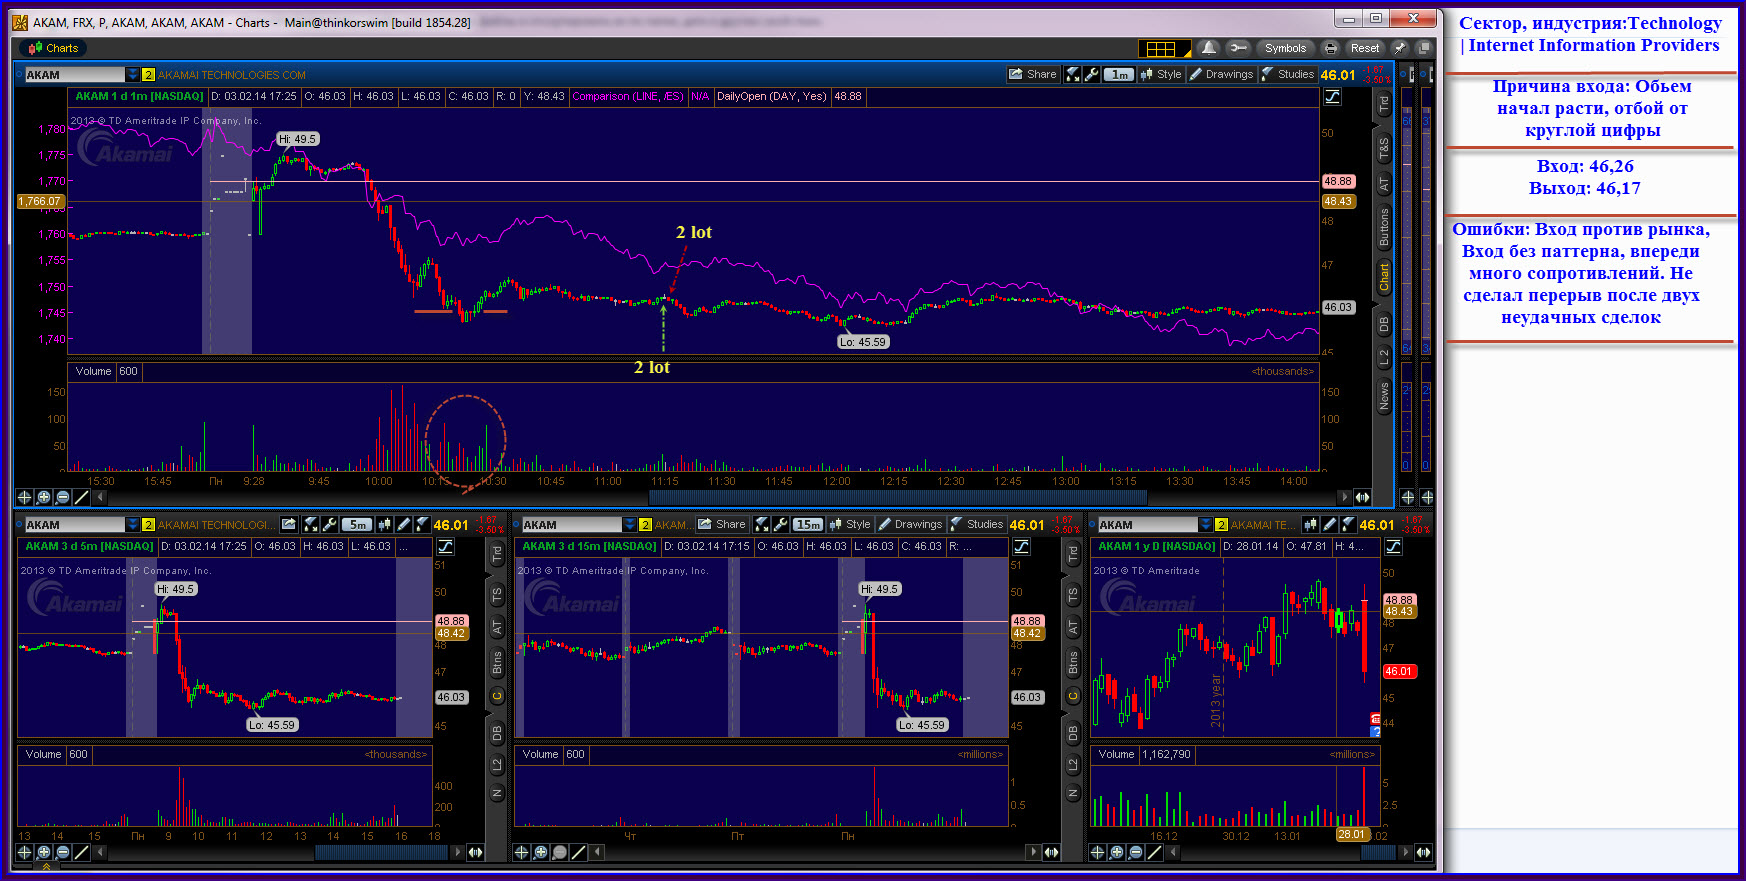Open the wrench setup icon in top toolbar
Screen dimensions: 1746x881
(1238, 48)
